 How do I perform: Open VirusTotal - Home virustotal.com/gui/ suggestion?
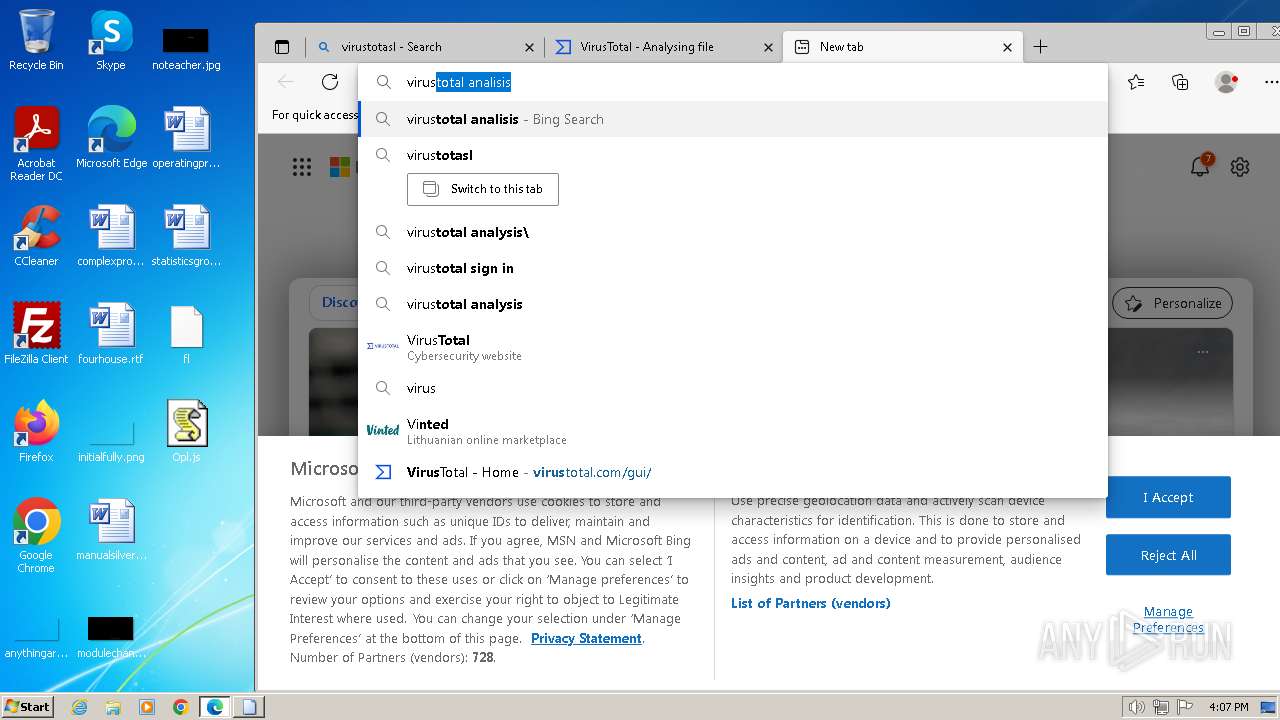coord(733,472)
